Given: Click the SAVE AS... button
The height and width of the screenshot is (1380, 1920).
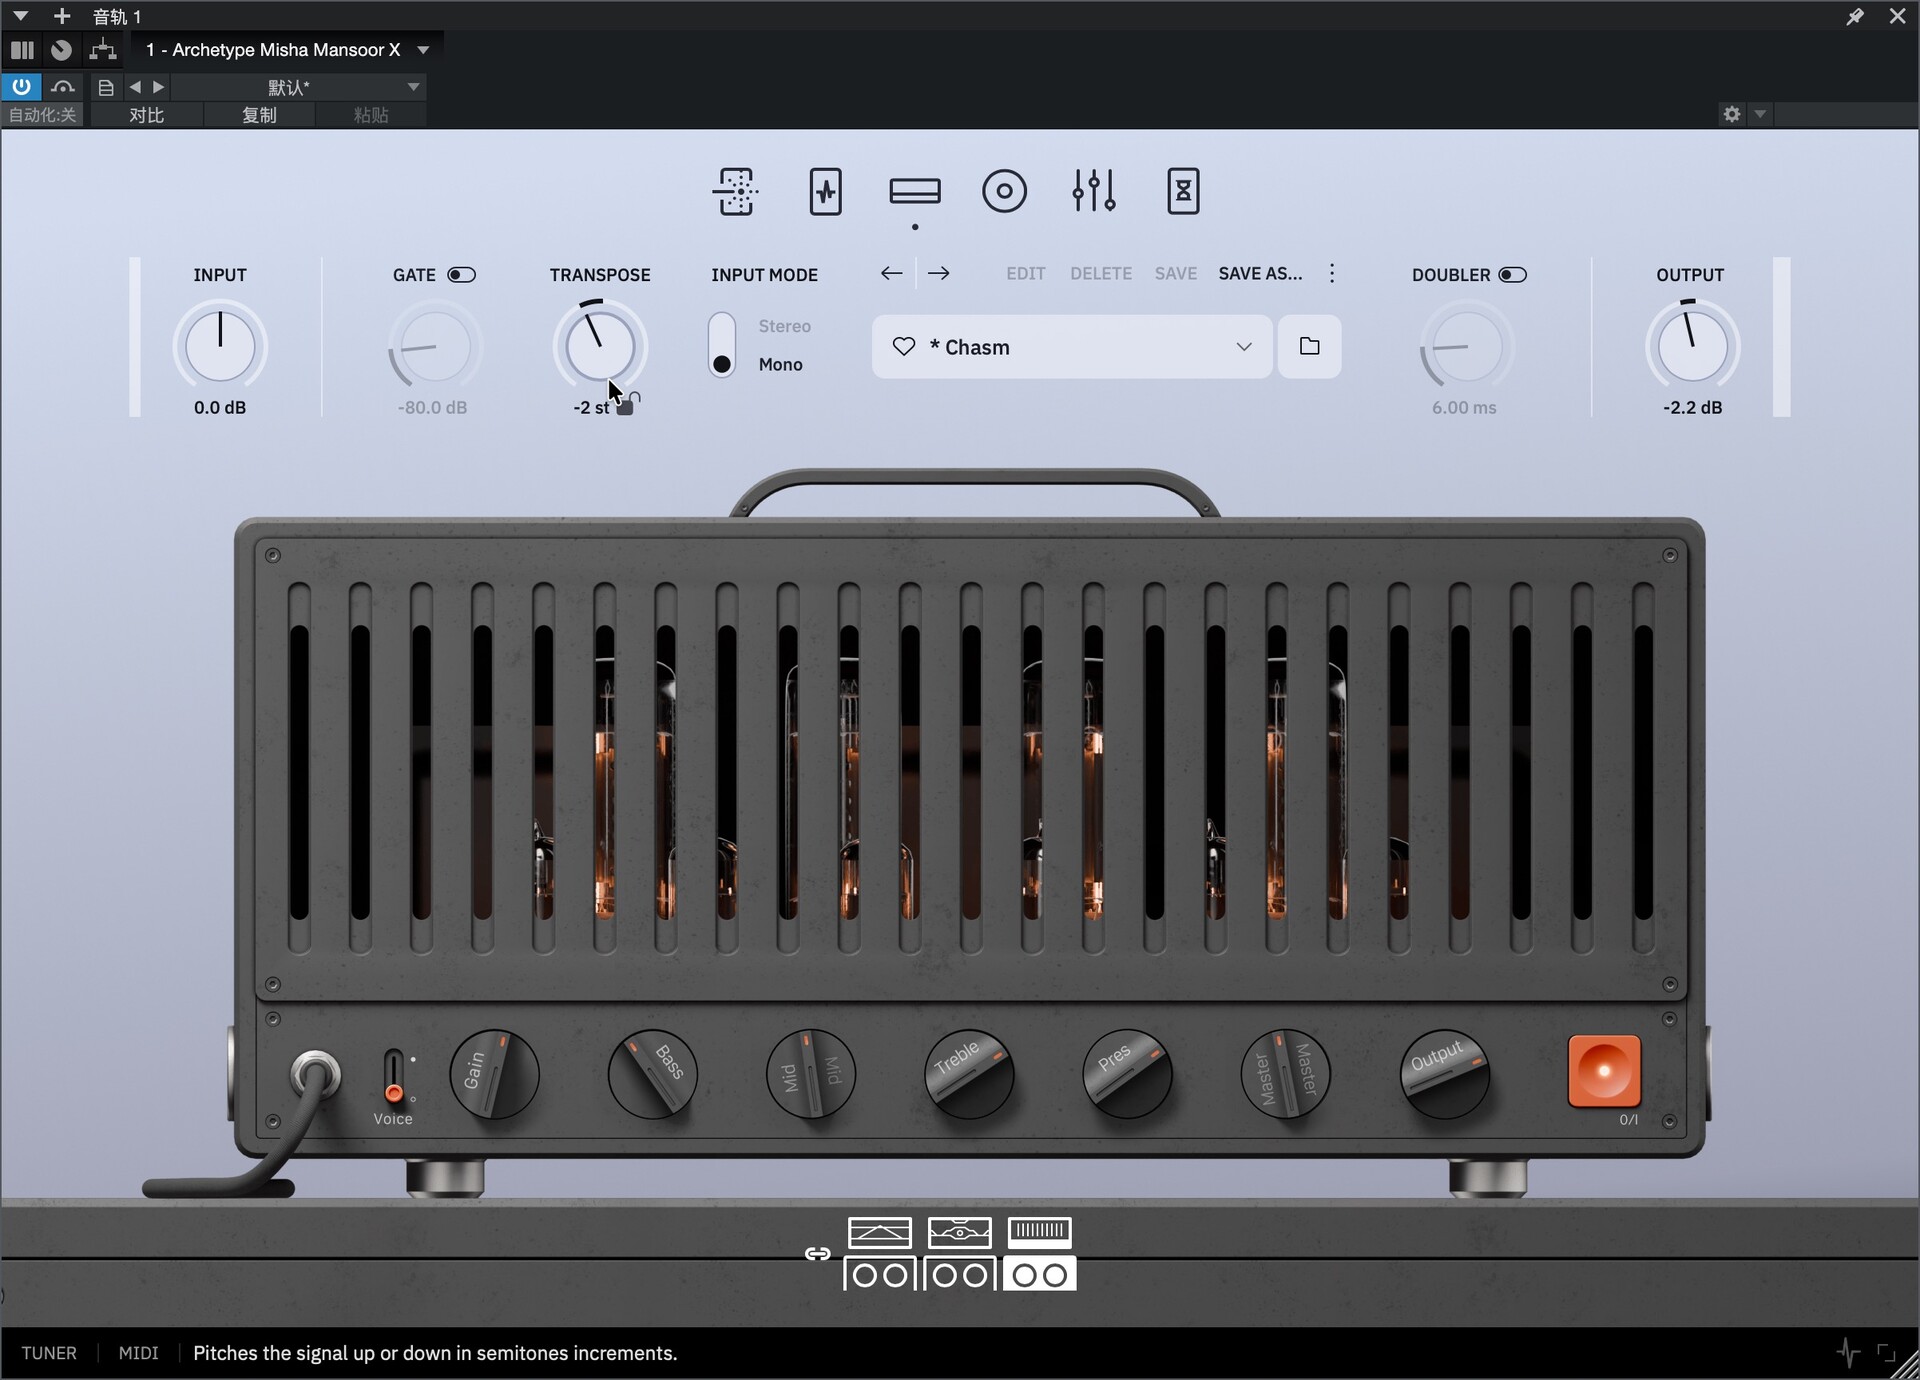Looking at the screenshot, I should 1259,274.
